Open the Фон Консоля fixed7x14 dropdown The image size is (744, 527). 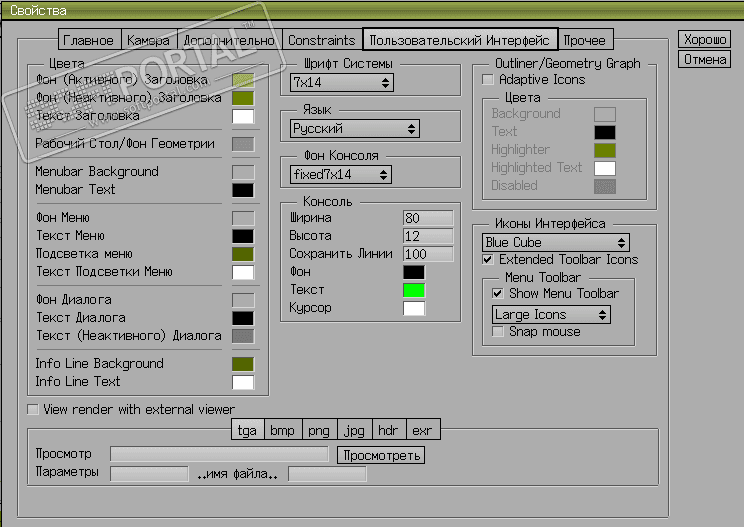coord(340,175)
